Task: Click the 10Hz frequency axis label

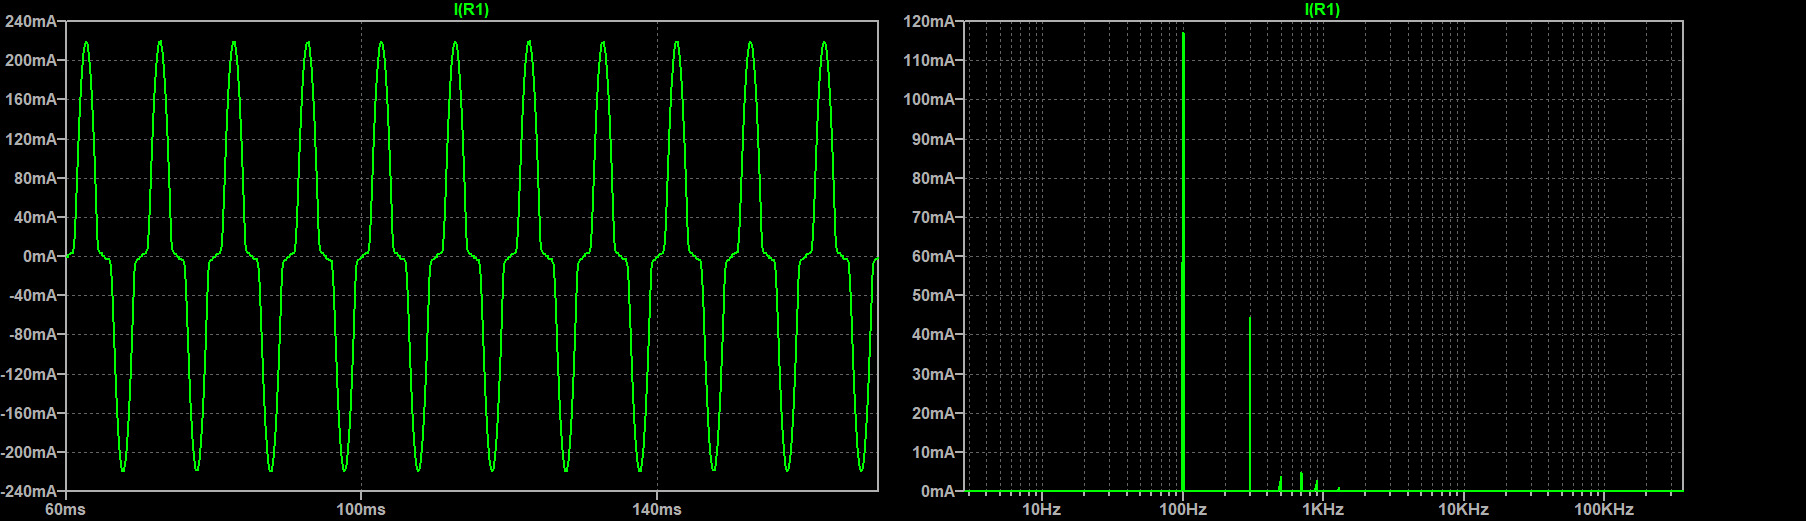Action: pyautogui.click(x=1041, y=509)
